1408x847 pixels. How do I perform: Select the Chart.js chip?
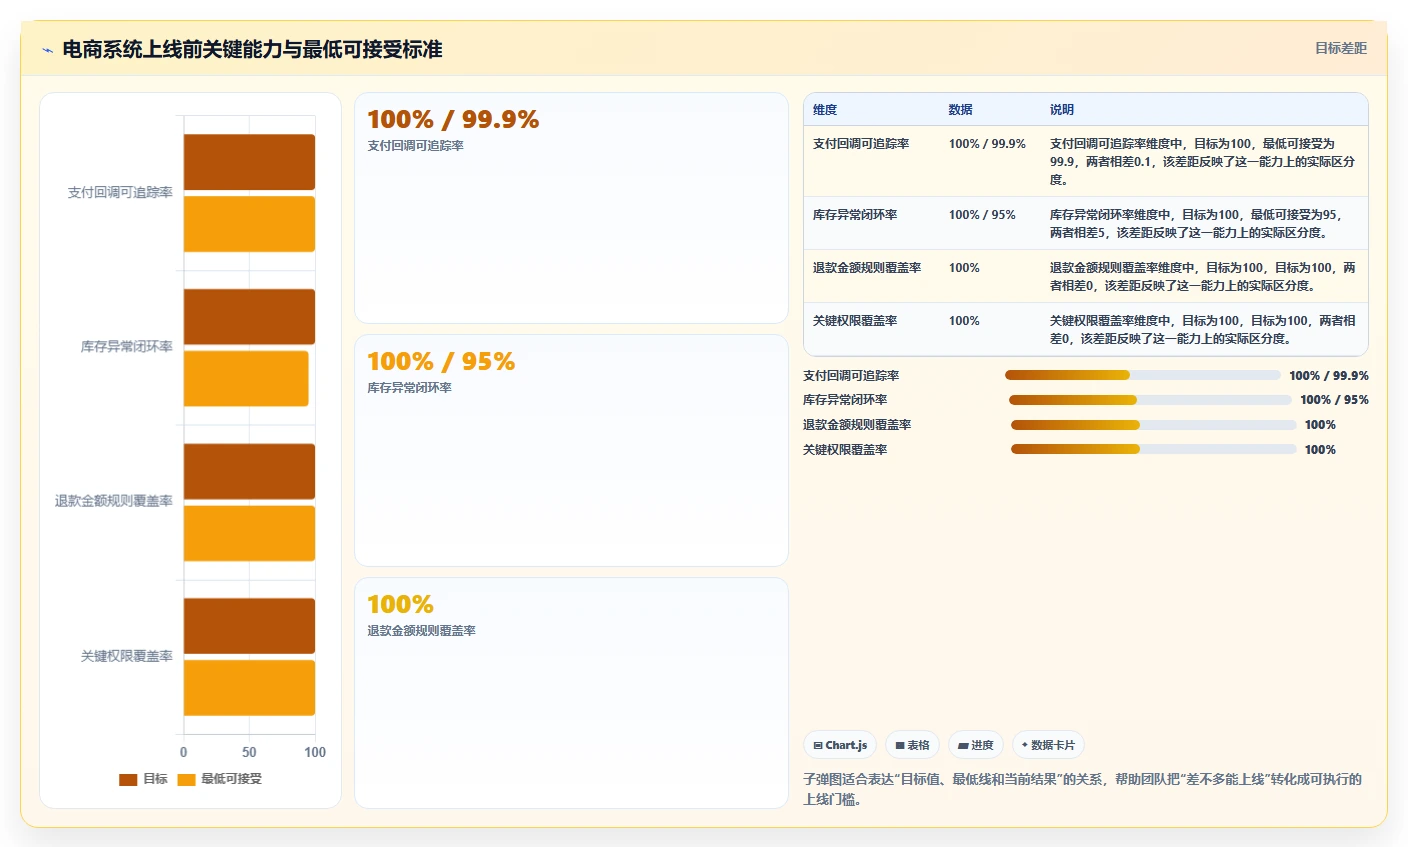pyautogui.click(x=840, y=745)
